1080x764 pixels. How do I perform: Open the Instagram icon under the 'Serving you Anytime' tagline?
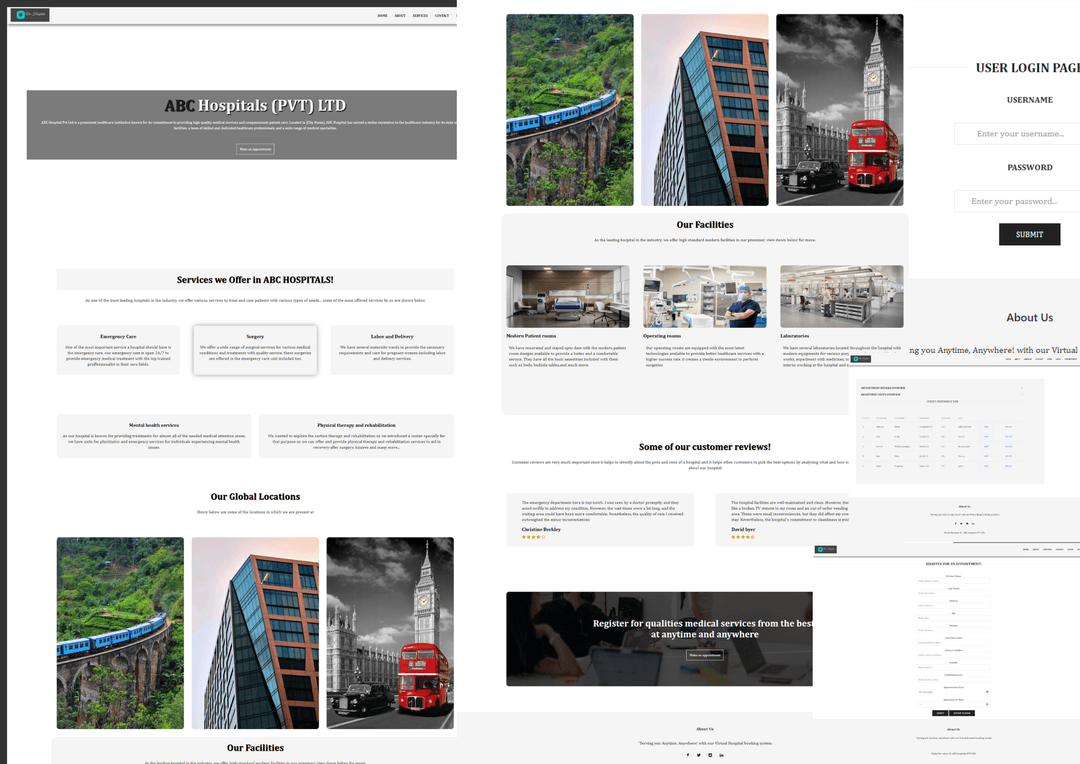710,755
